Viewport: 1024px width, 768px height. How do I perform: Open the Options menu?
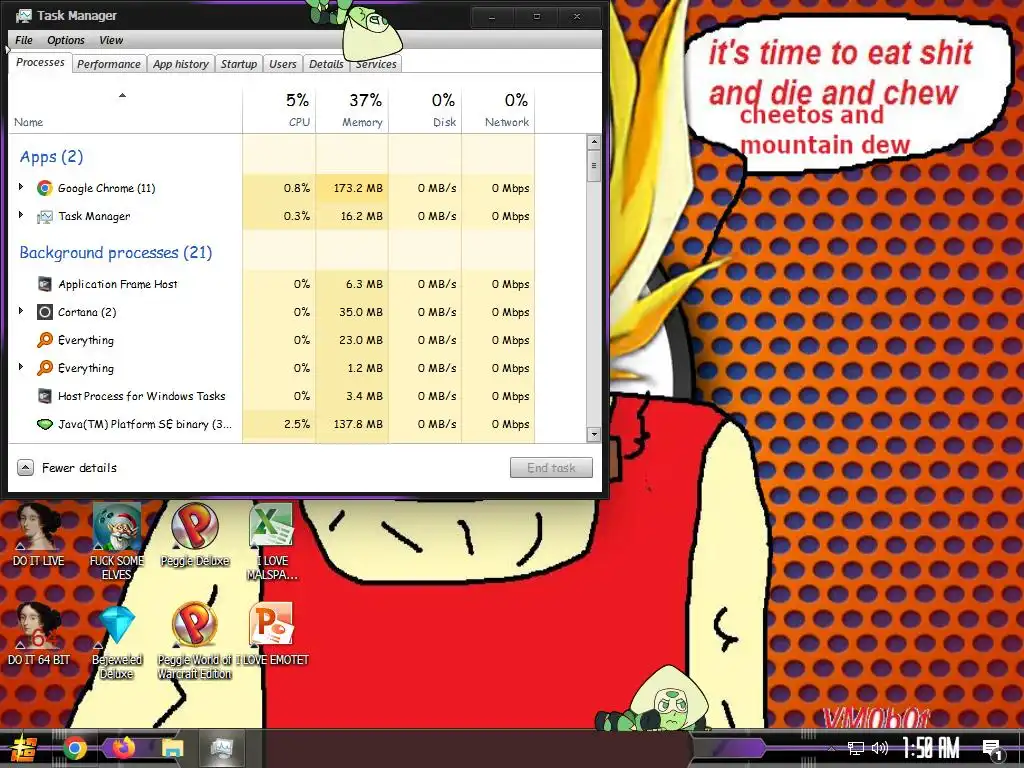(65, 40)
